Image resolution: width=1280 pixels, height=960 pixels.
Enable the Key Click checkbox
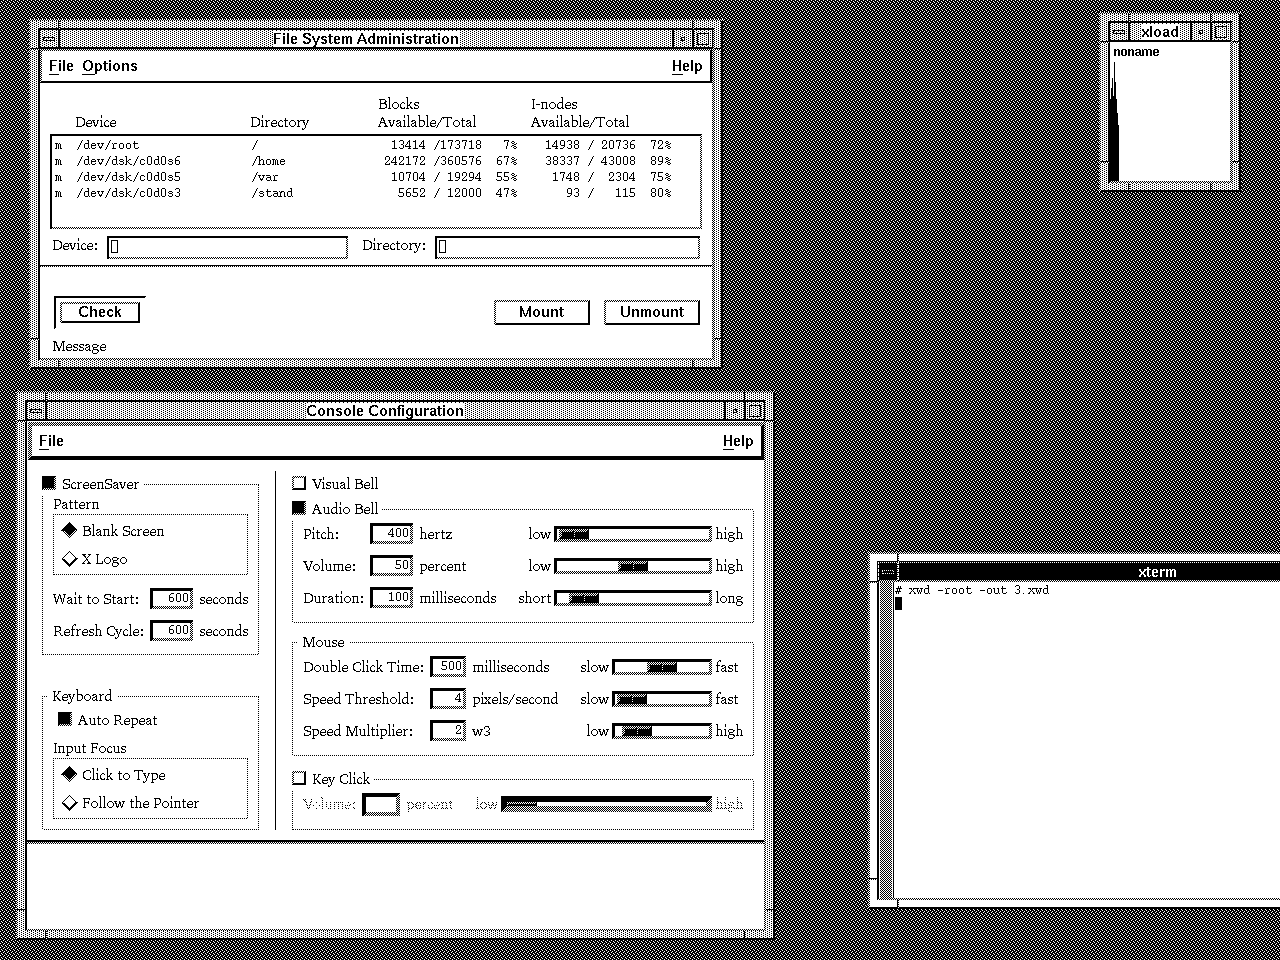pyautogui.click(x=299, y=778)
